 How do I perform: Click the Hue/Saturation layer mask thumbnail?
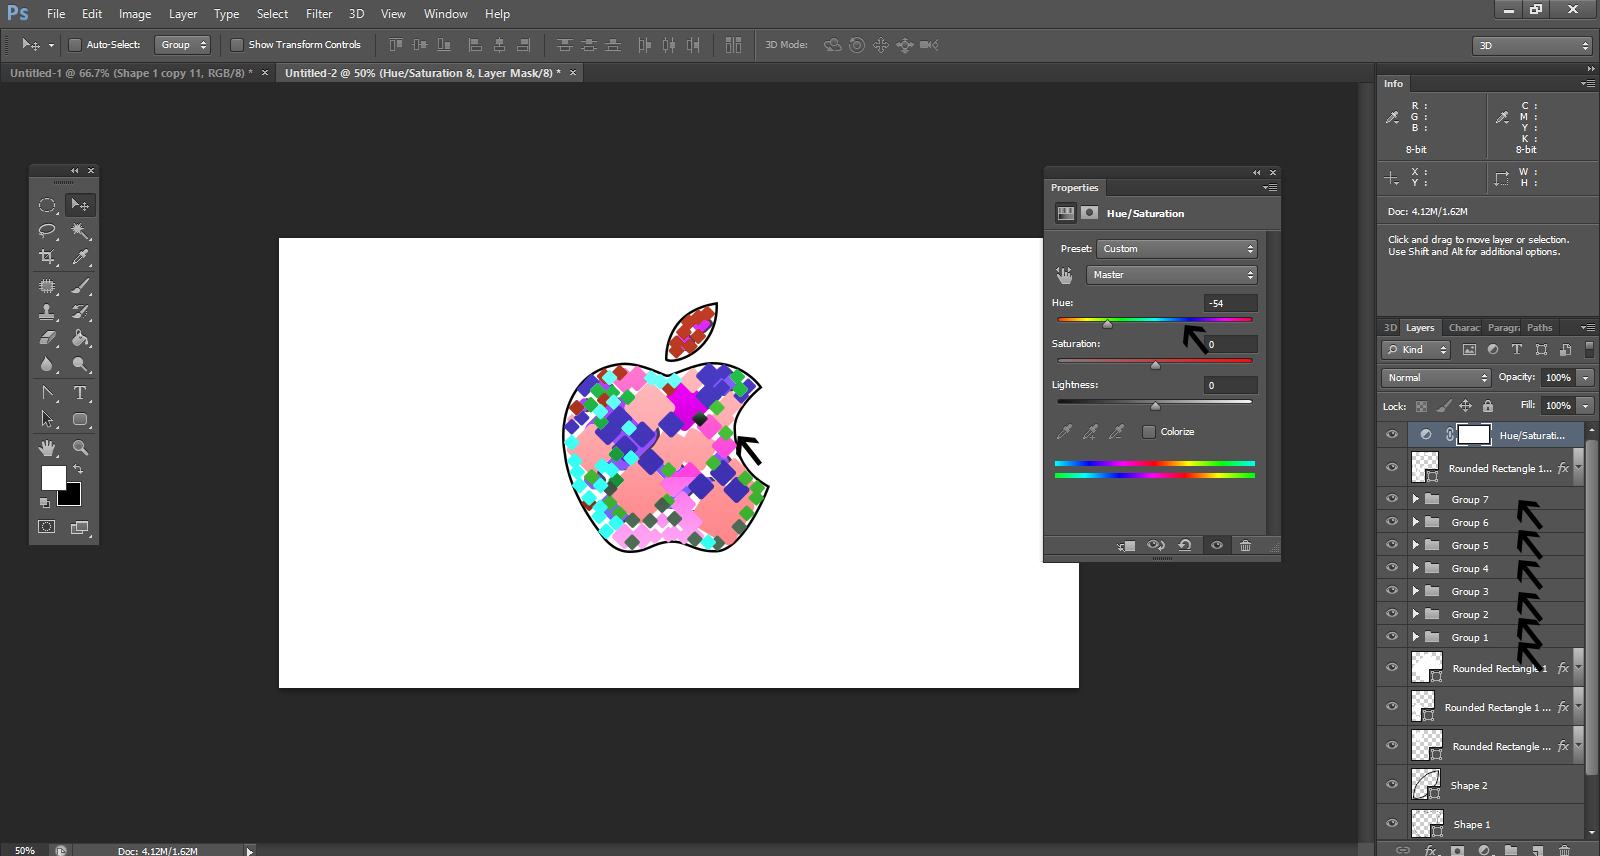coord(1474,434)
